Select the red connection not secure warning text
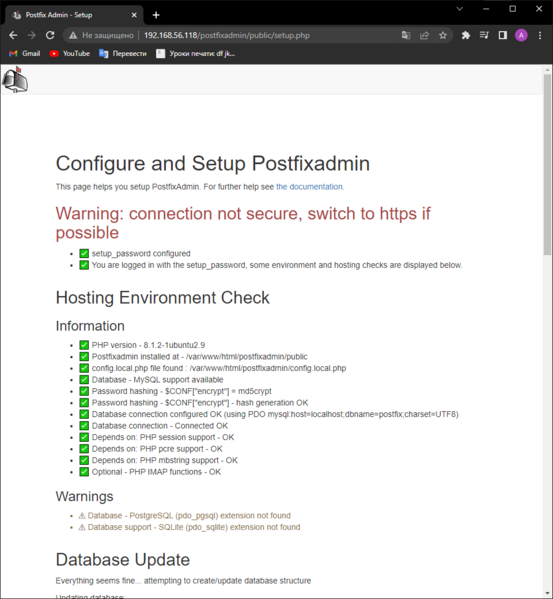The width and height of the screenshot is (553, 599). click(243, 223)
